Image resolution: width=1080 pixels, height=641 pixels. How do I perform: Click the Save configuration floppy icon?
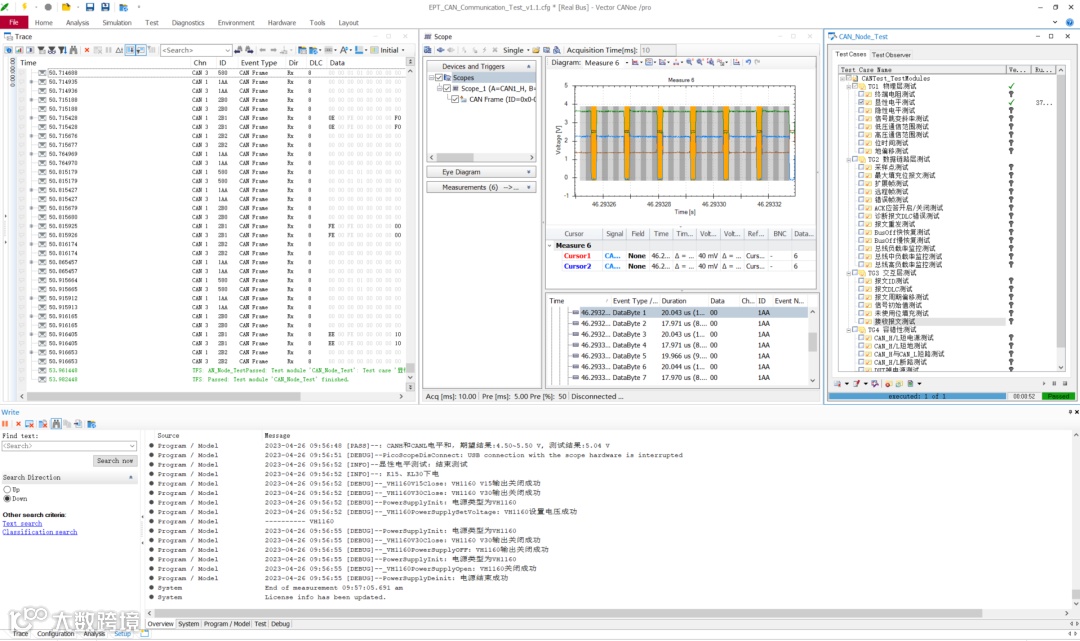click(89, 7)
